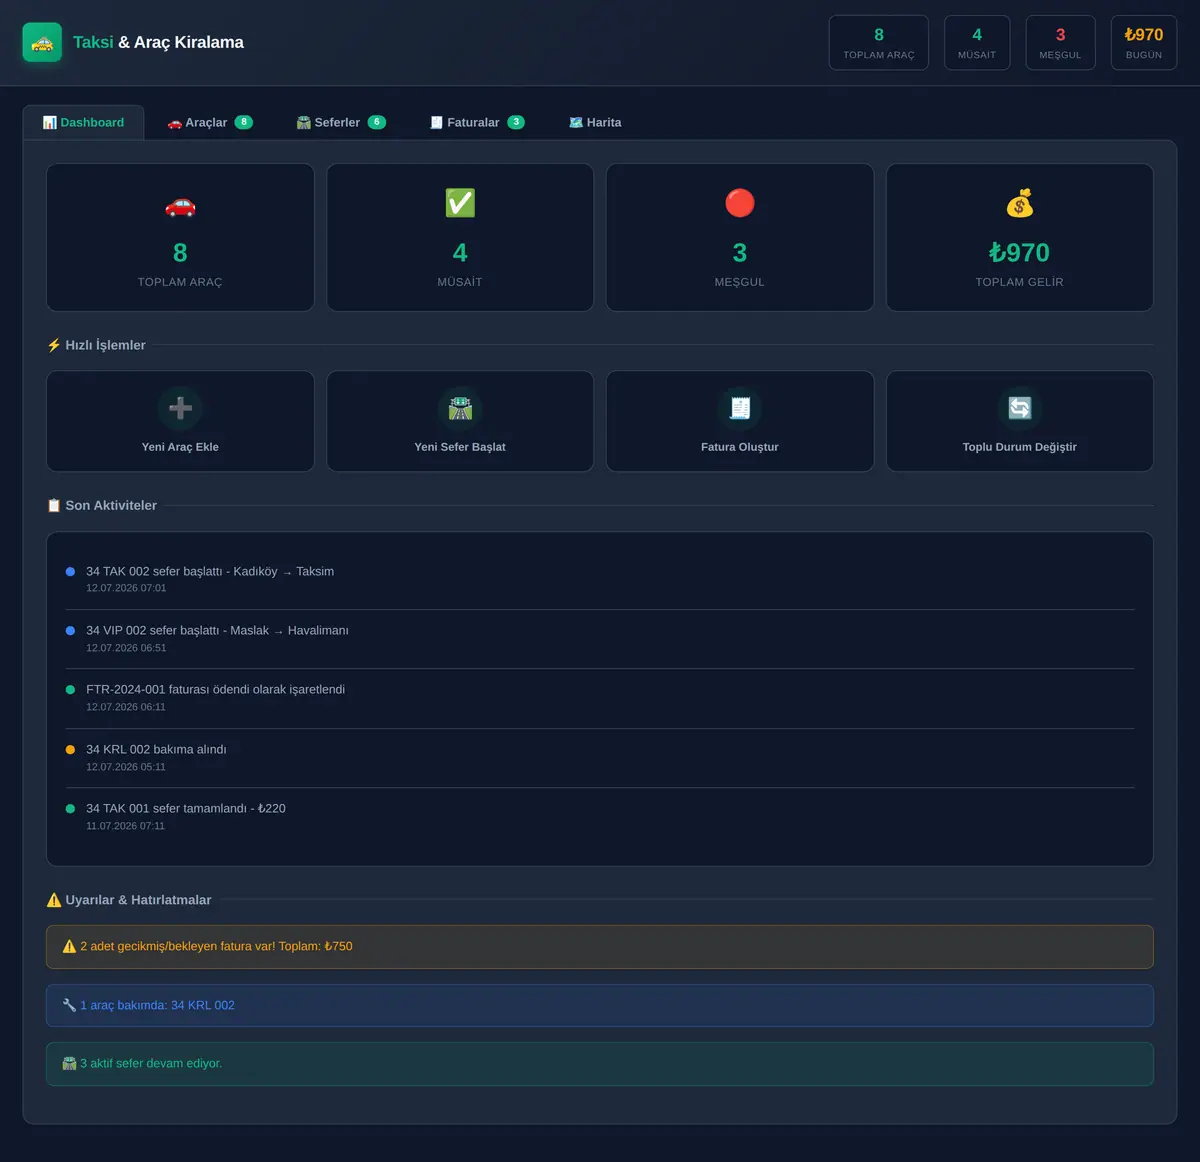This screenshot has width=1200, height=1162.
Task: Click the timestamp '11.07.2026 07:11'
Action: pos(126,826)
